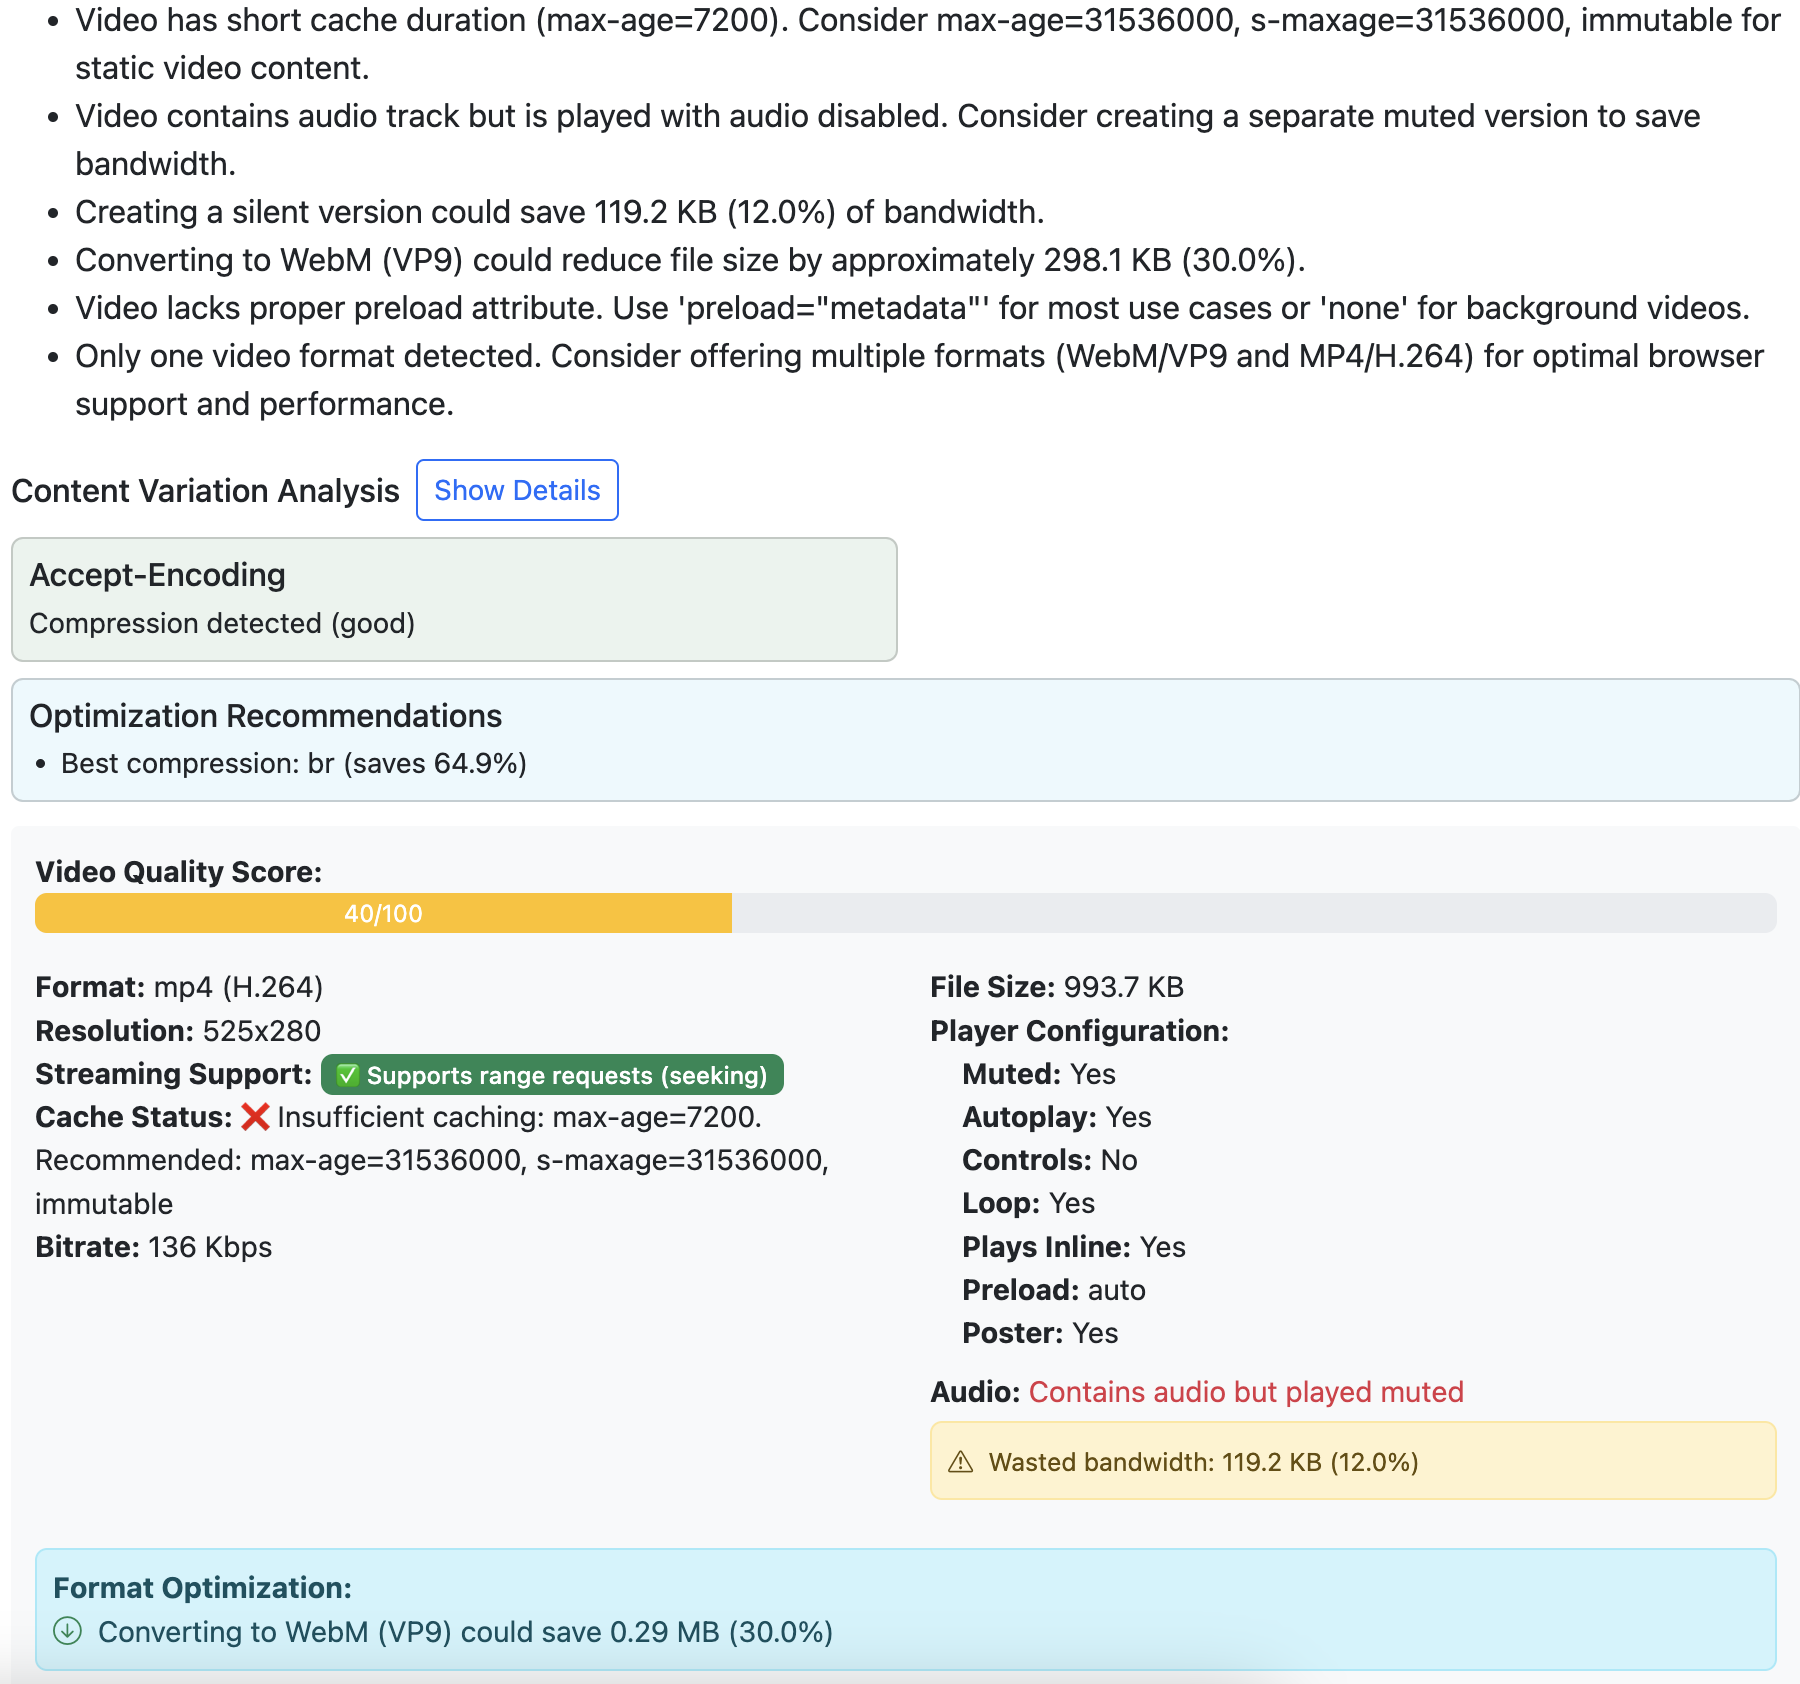Click the 40/100 quality score progress bar

click(384, 912)
